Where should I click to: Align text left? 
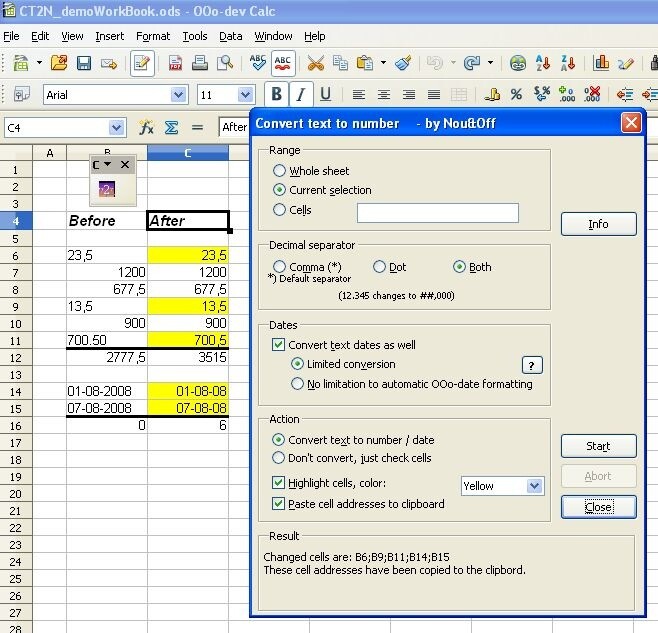coord(358,95)
